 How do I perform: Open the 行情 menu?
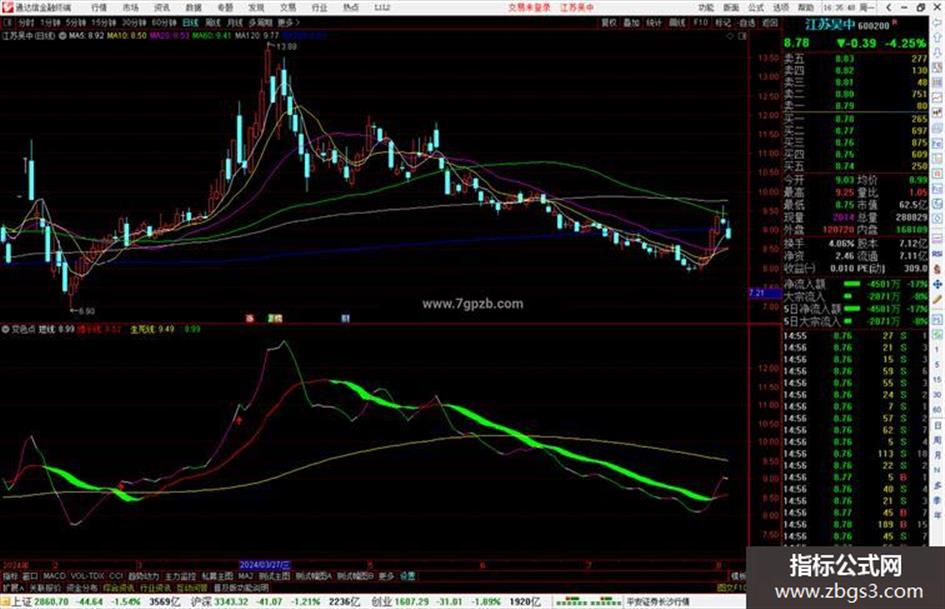99,8
